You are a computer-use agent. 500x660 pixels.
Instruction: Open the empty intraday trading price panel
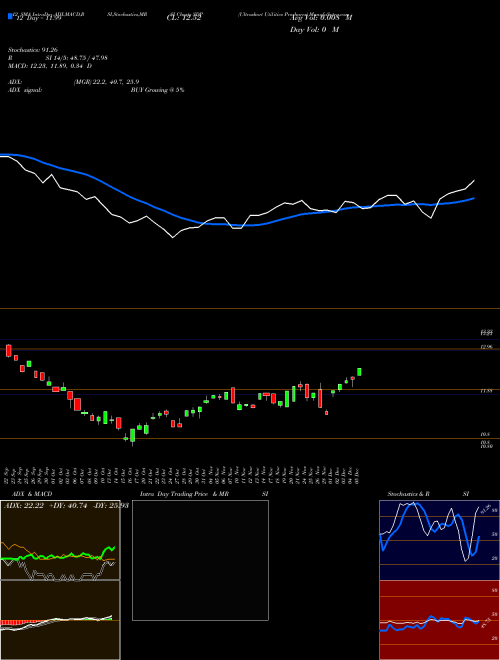coord(200,560)
